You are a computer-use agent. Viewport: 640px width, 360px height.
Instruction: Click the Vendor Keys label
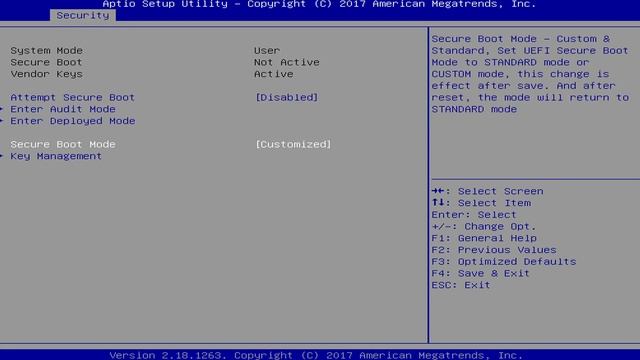coord(47,74)
